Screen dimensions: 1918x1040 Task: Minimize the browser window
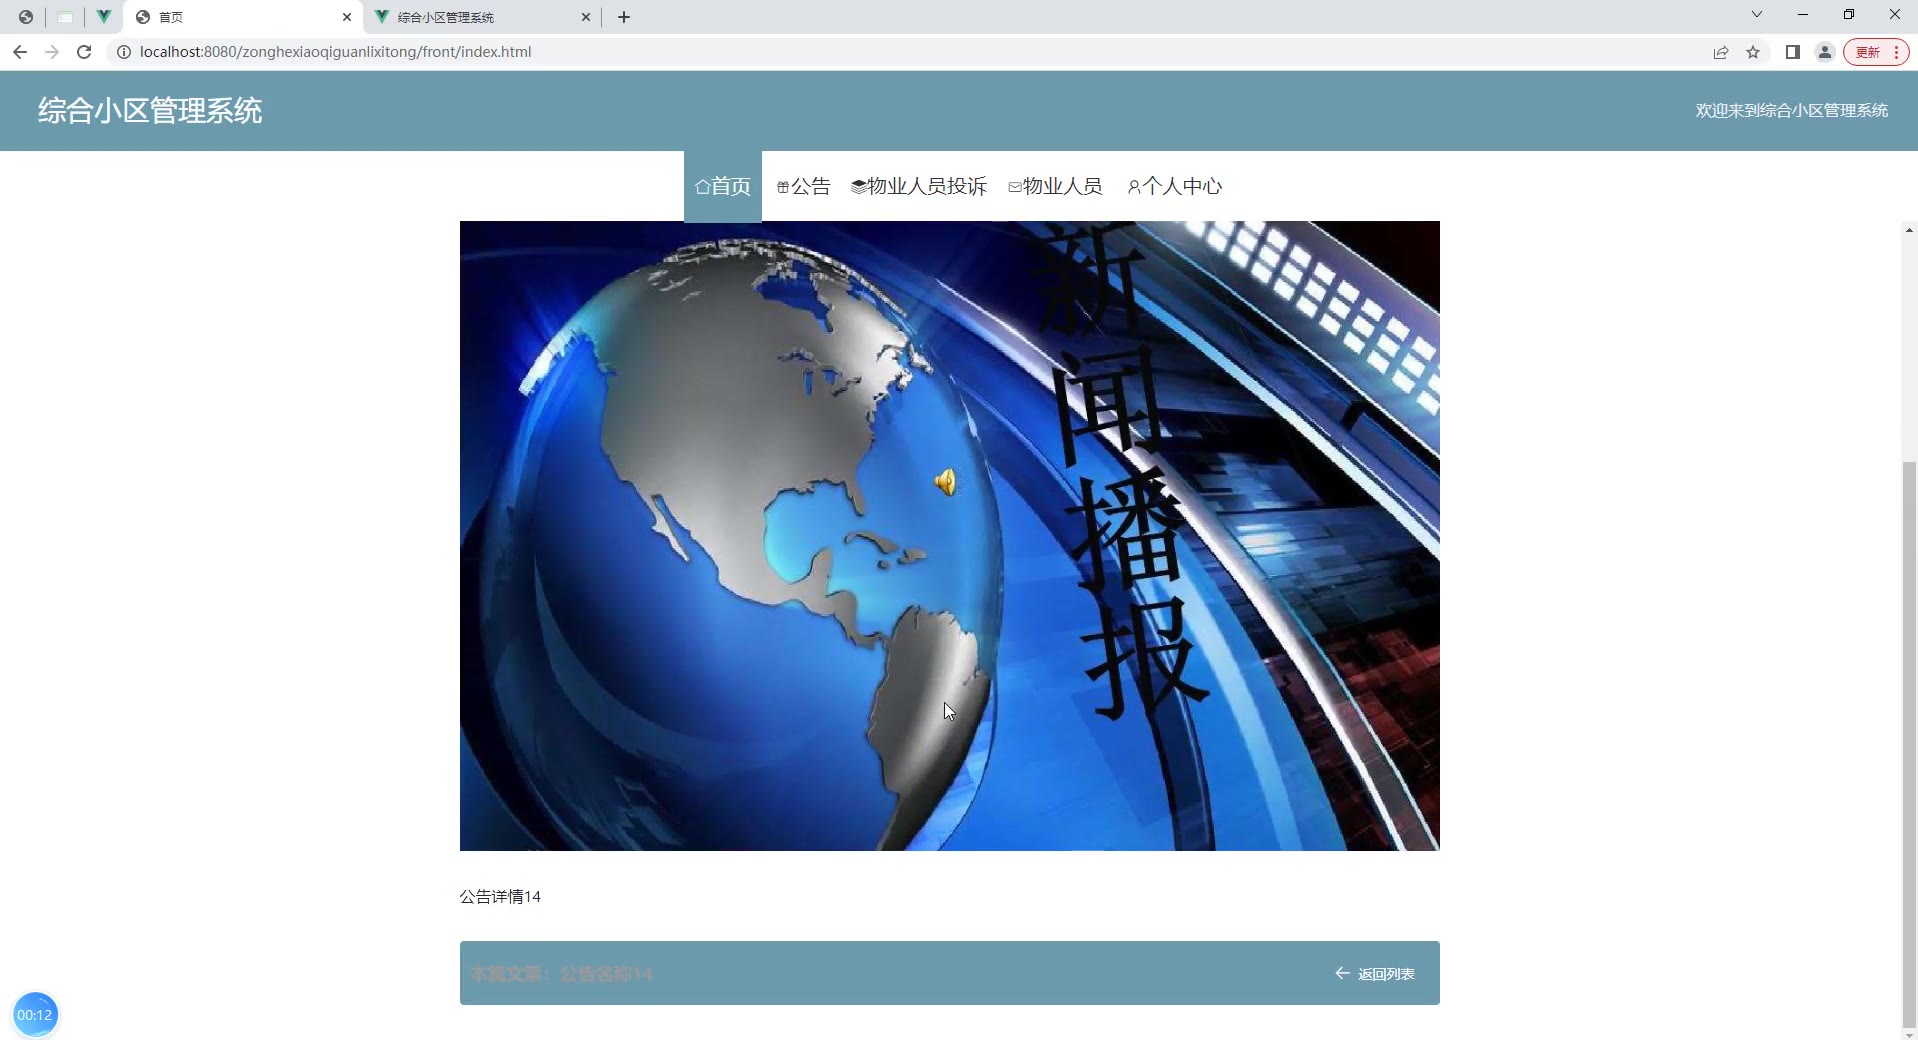1803,15
